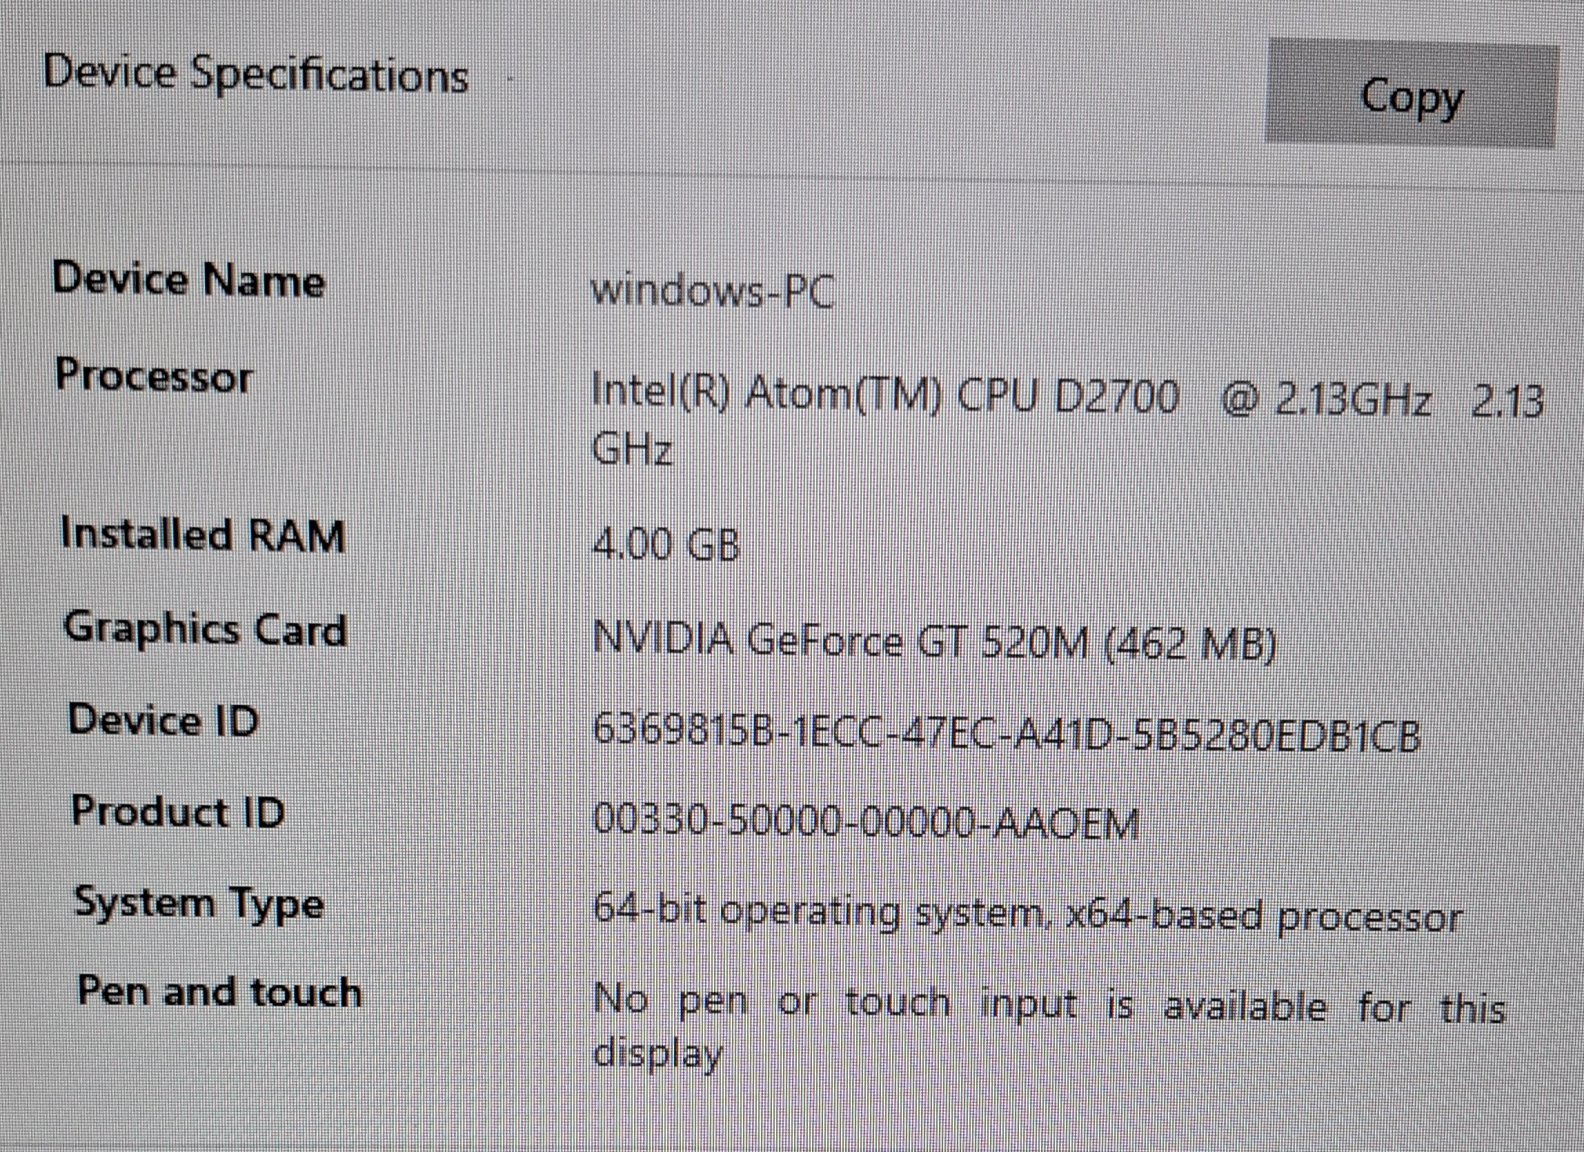The height and width of the screenshot is (1152, 1584).
Task: Click the Product ID label
Action: pyautogui.click(x=178, y=811)
